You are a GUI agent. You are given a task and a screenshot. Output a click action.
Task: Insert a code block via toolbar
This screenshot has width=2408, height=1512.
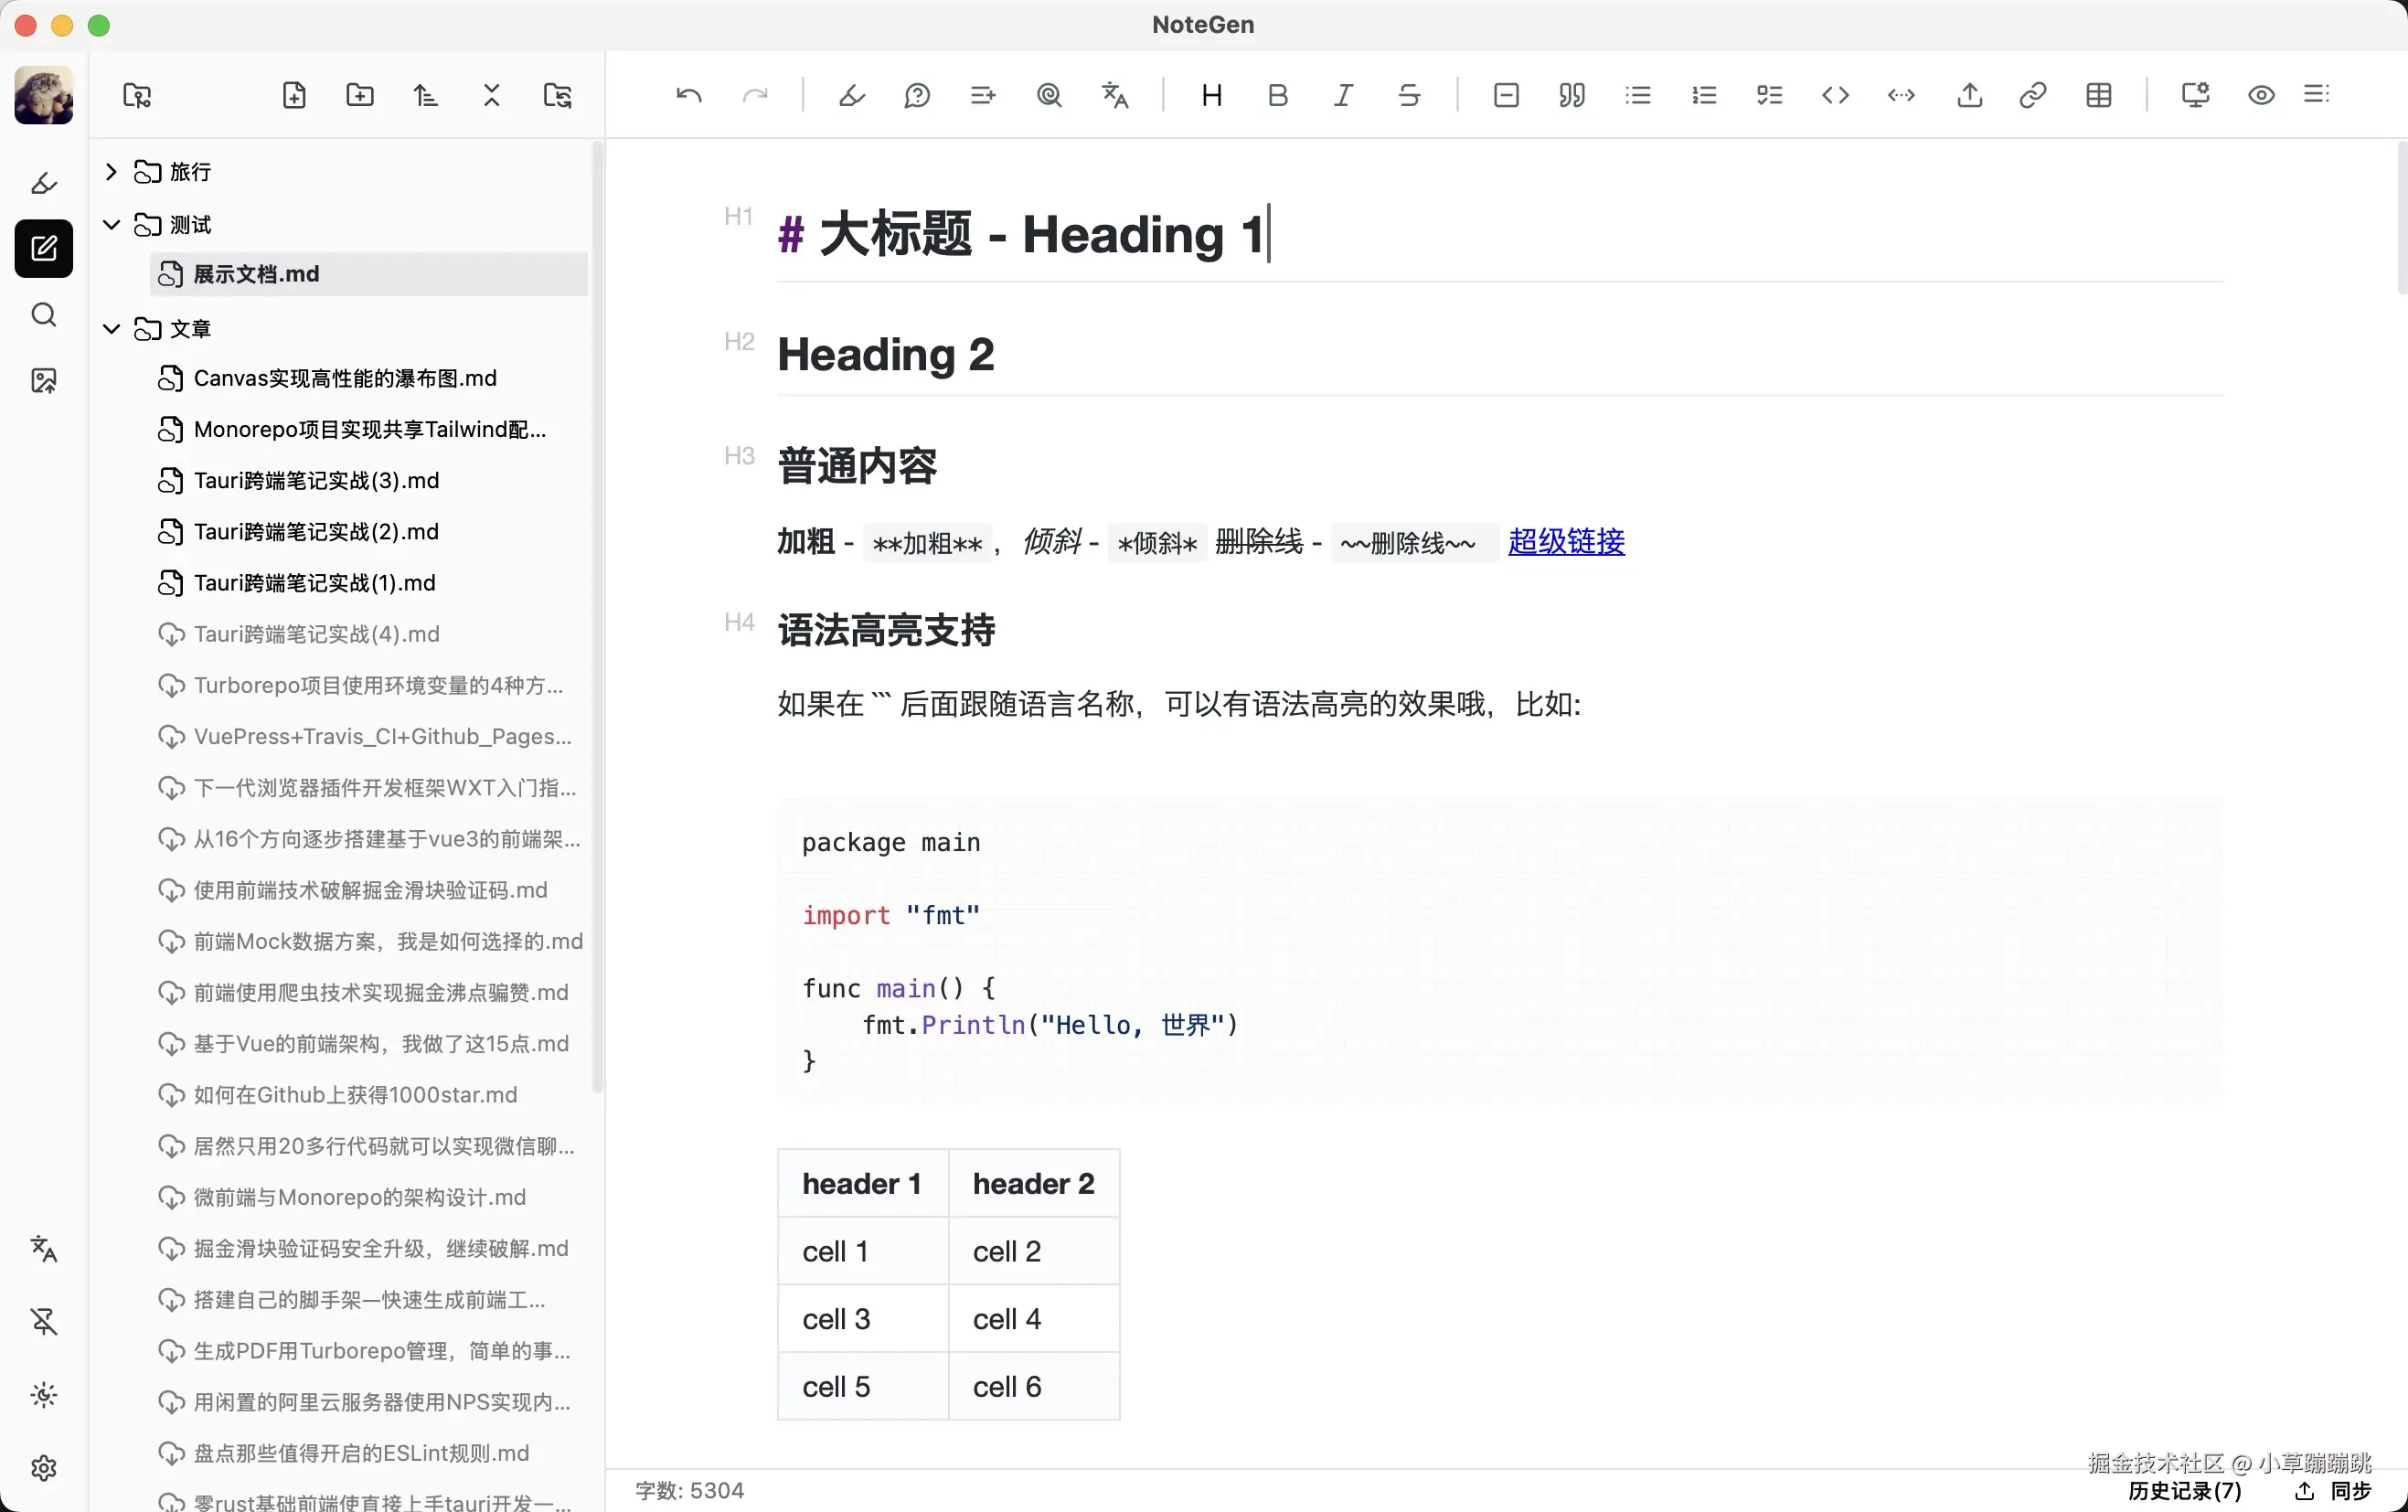click(1835, 95)
